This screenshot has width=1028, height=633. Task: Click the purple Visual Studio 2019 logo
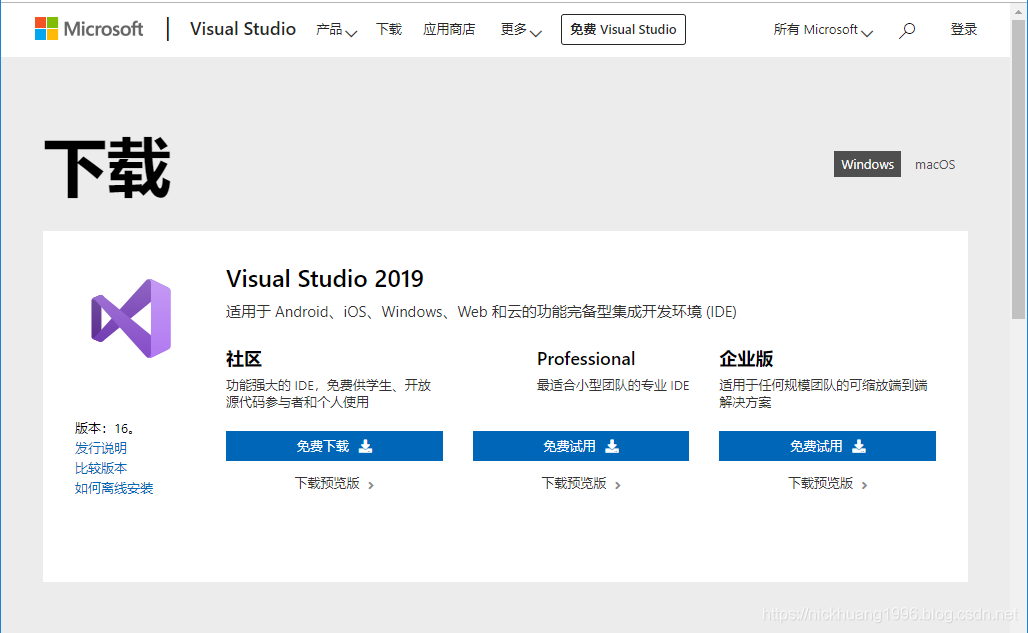tap(131, 318)
